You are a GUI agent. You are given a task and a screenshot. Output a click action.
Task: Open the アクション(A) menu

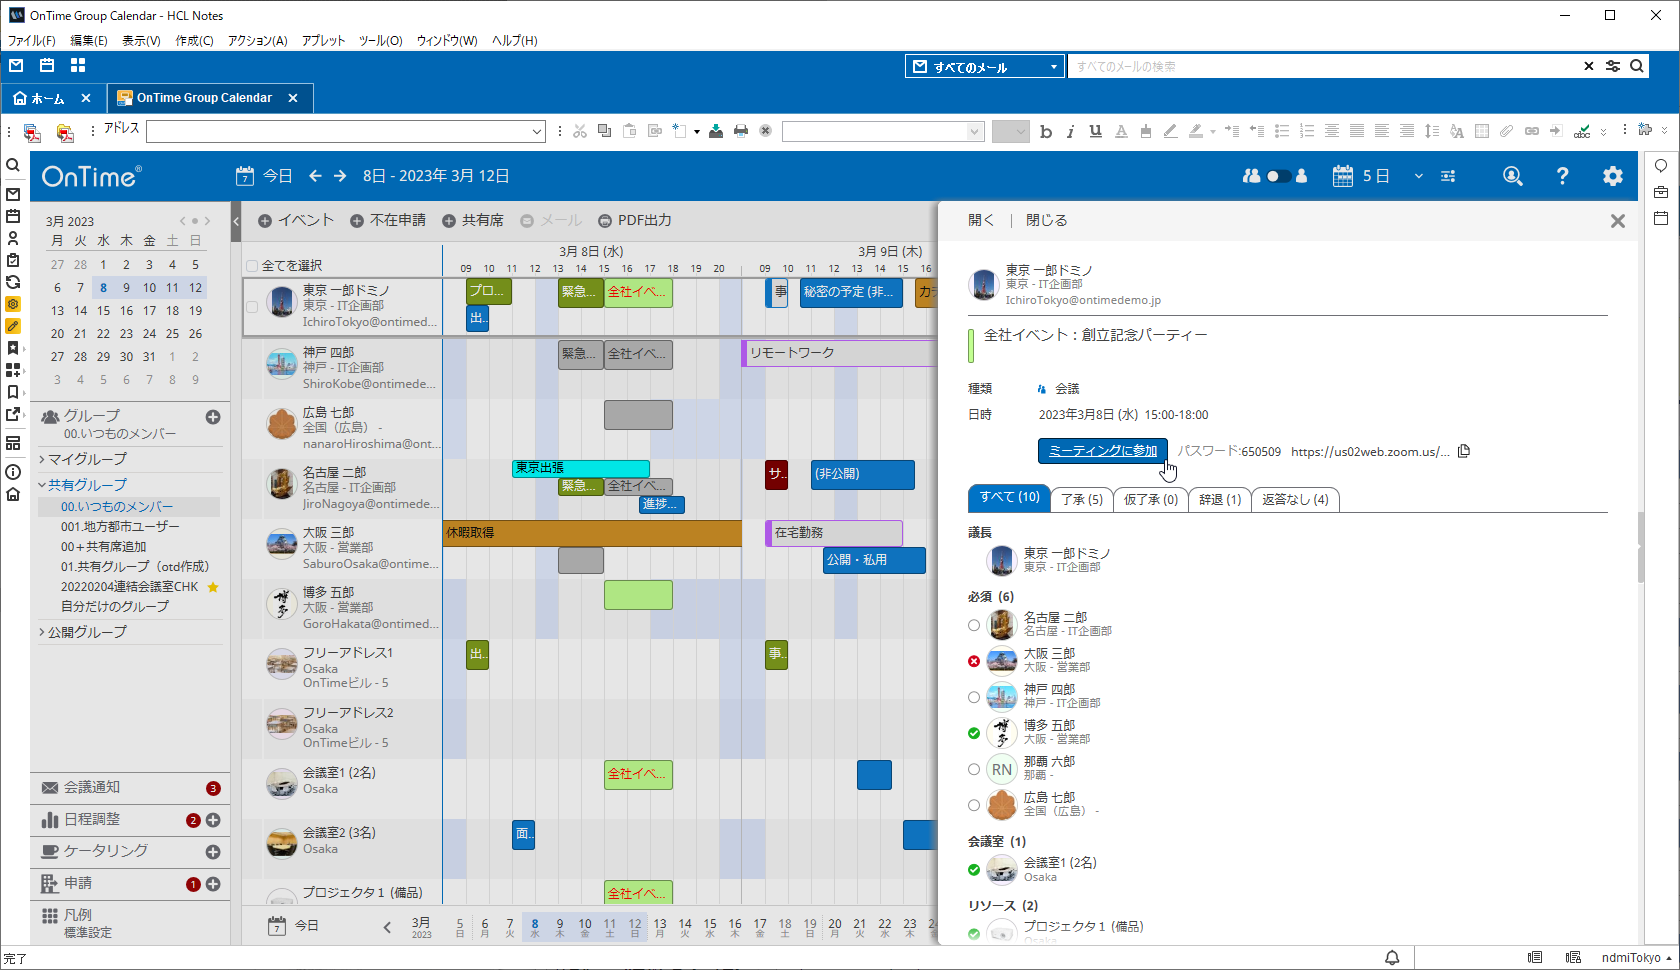(257, 41)
